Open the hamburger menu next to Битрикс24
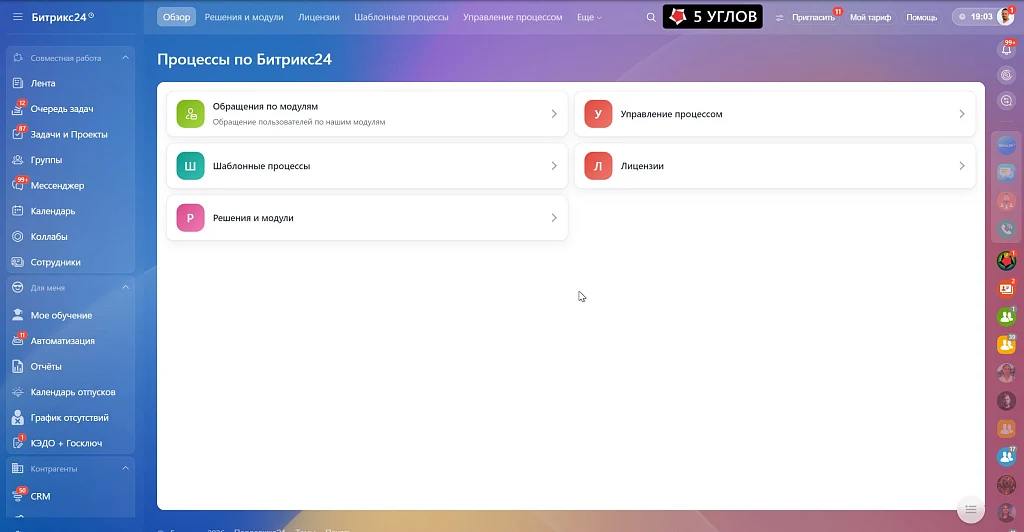This screenshot has height=532, width=1024. coord(18,17)
